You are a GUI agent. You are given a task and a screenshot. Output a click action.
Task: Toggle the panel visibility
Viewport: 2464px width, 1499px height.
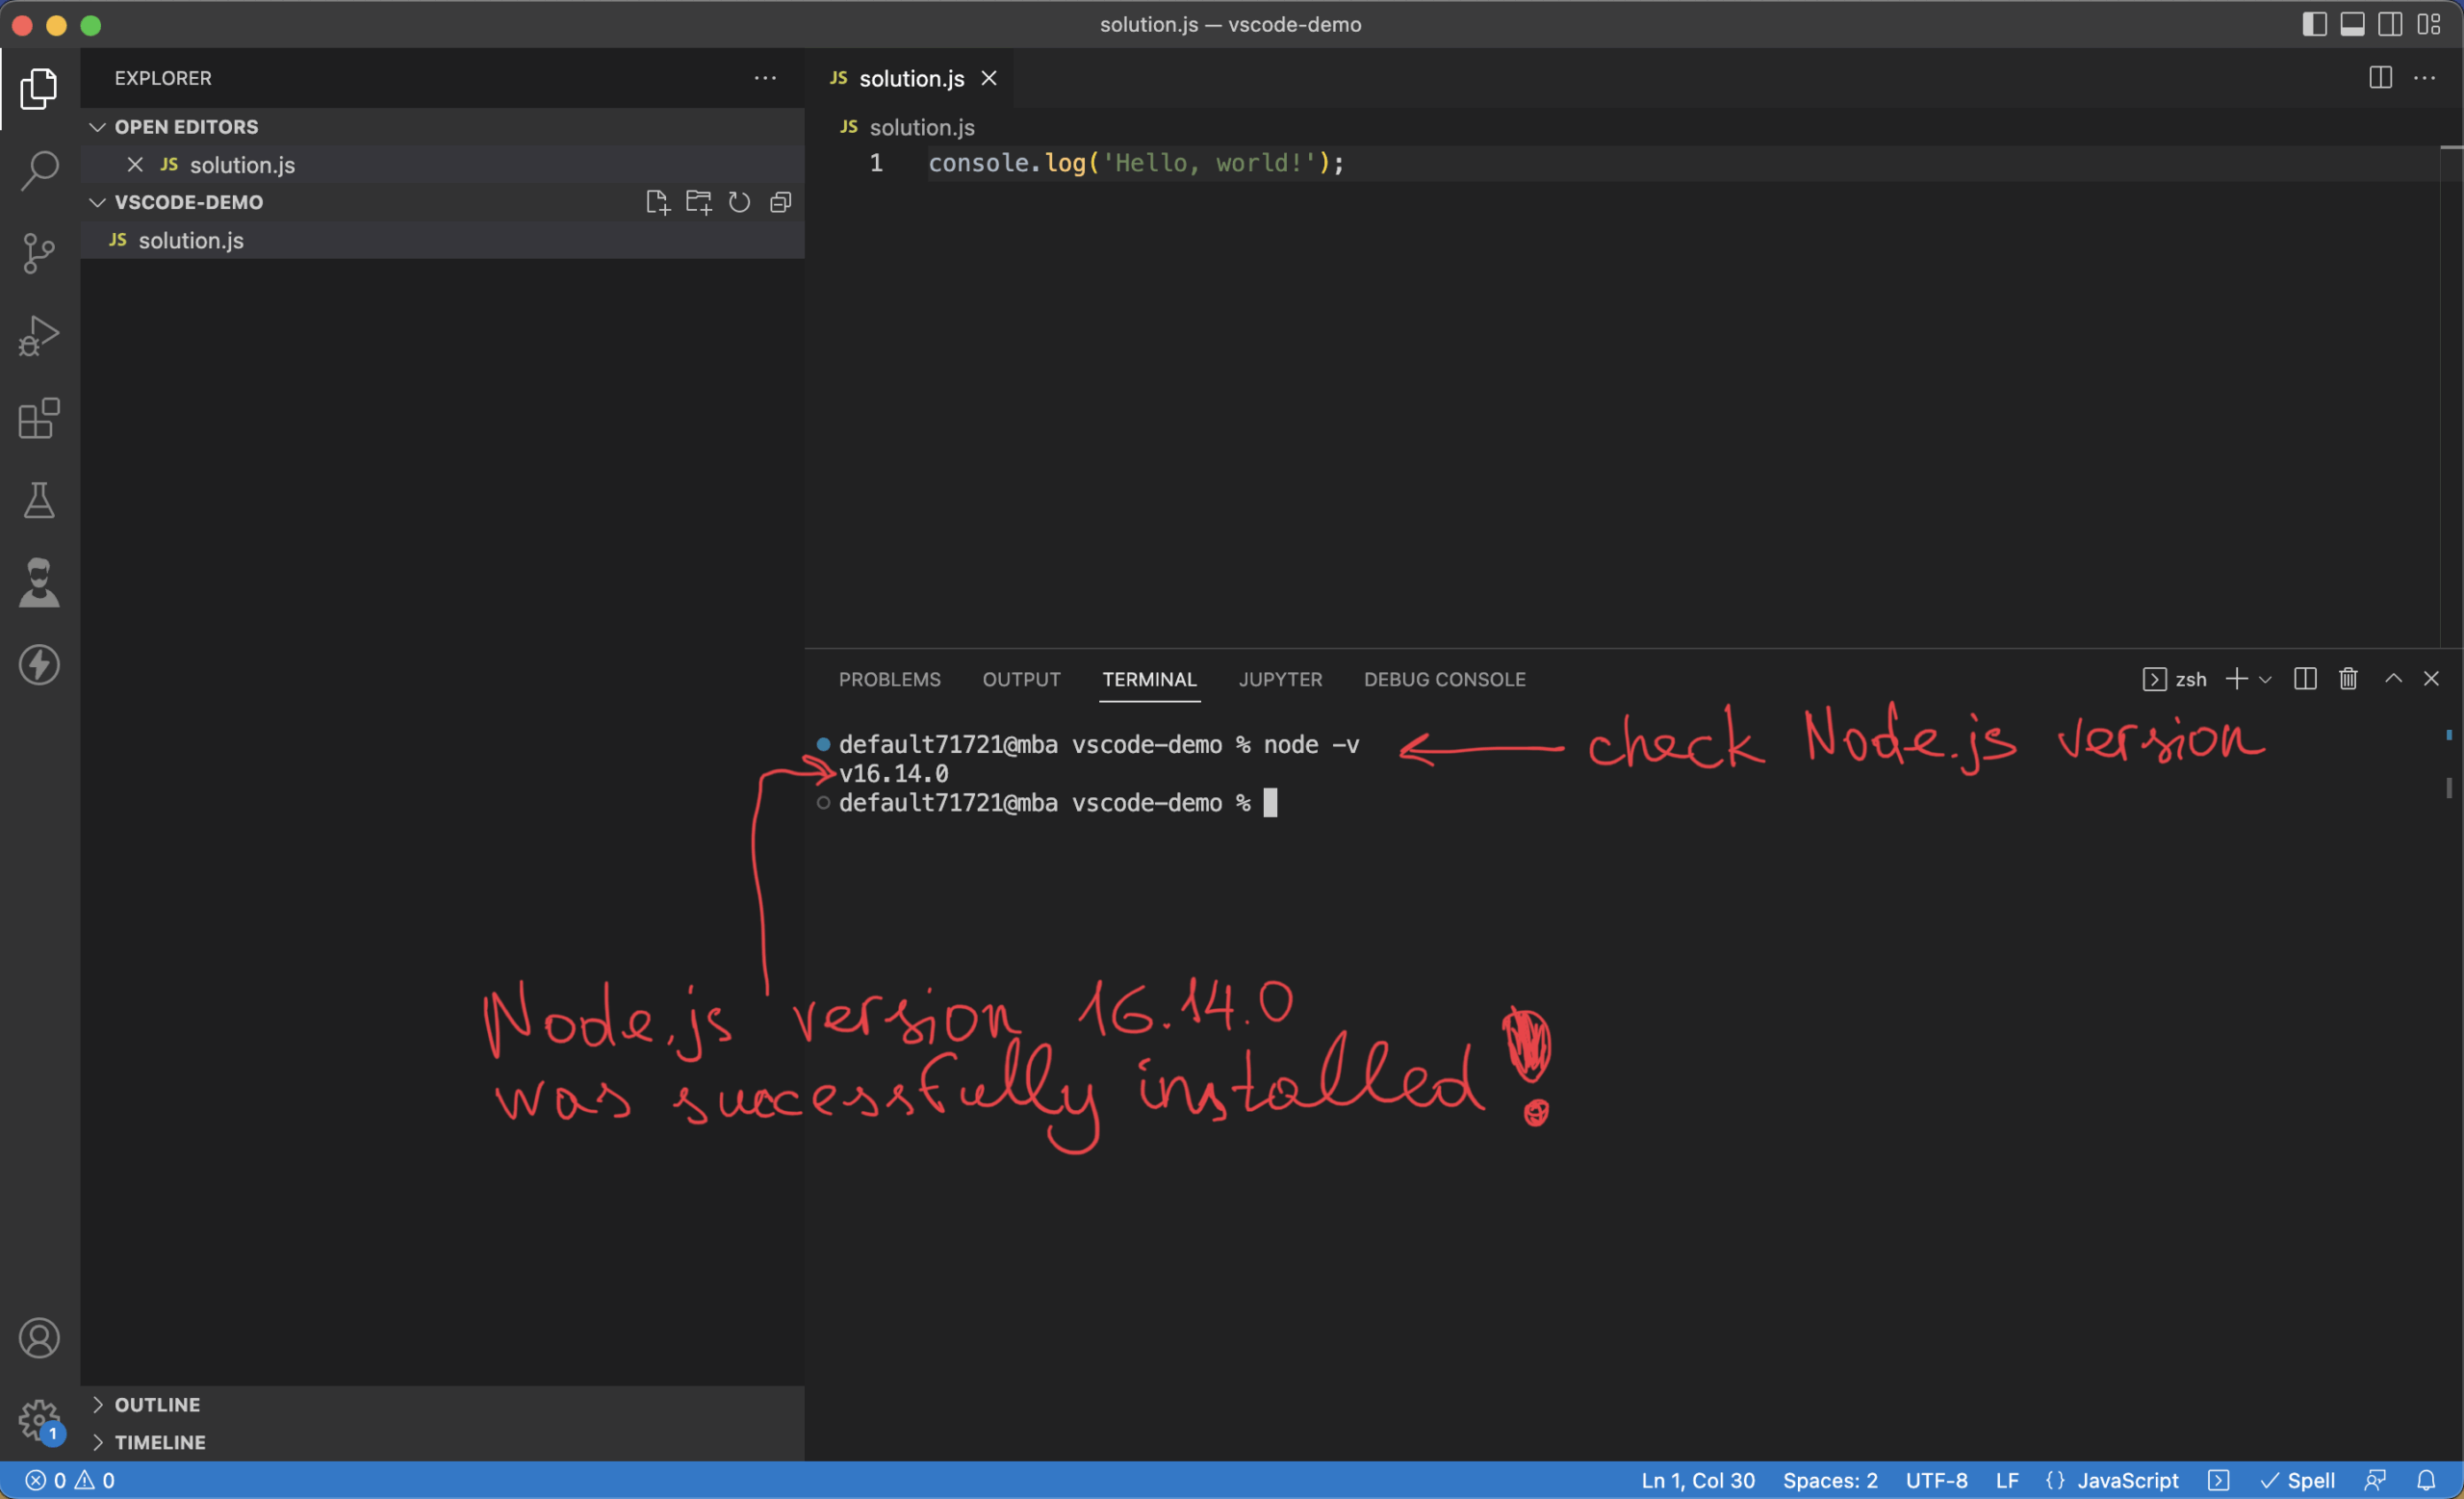click(2353, 24)
